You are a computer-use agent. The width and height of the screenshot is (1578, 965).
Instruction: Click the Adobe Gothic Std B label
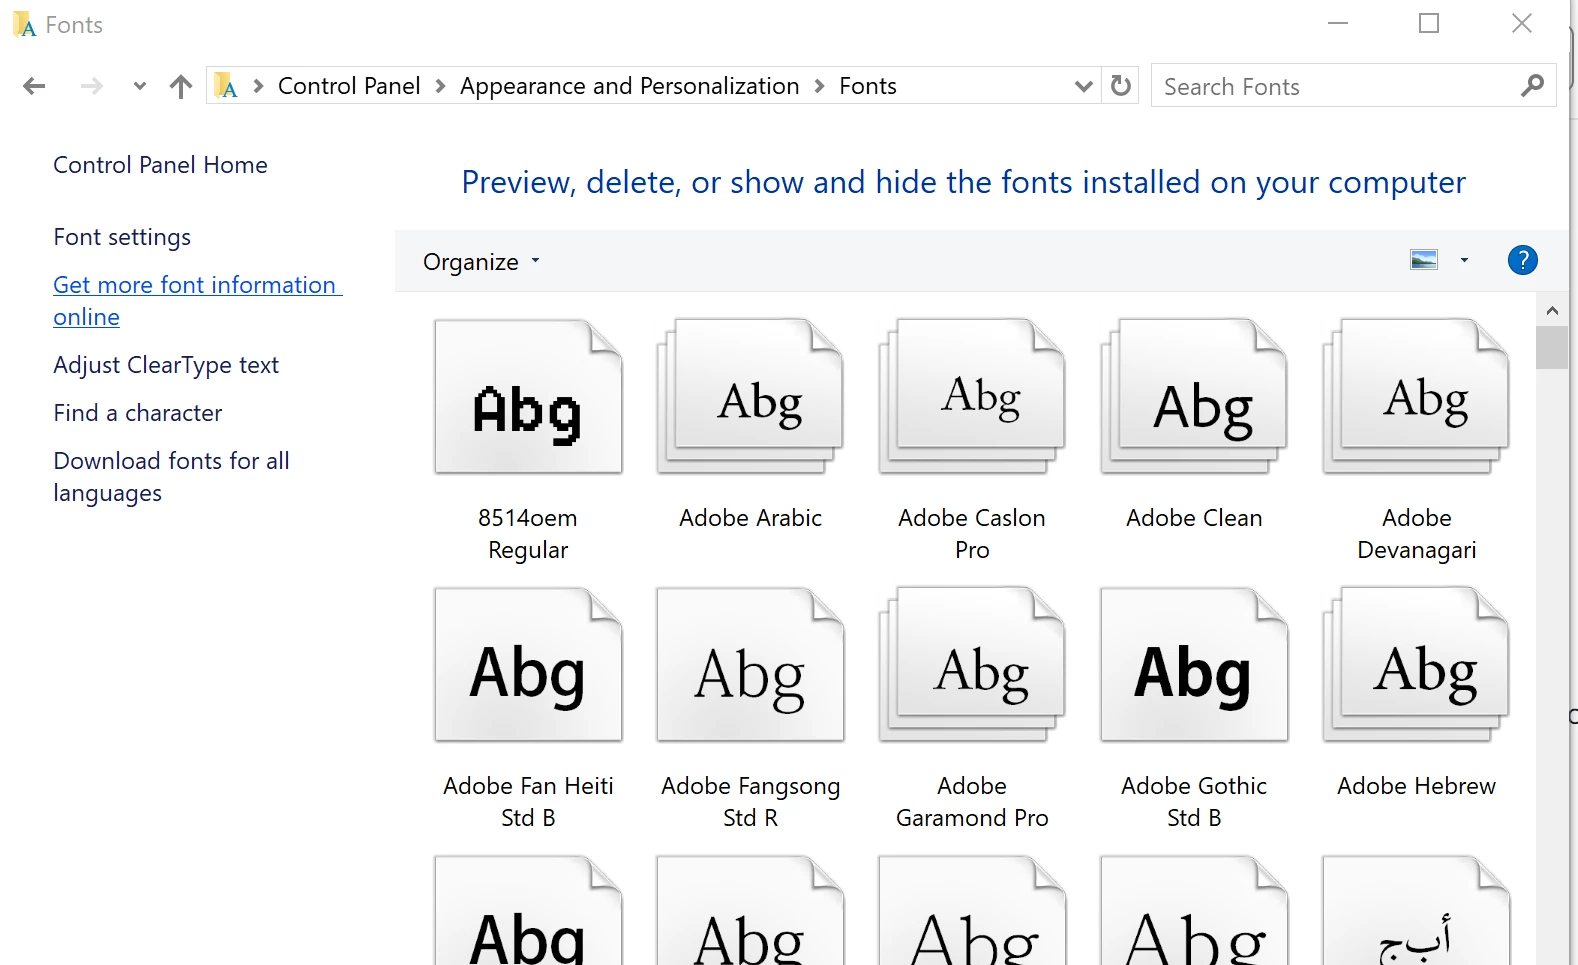pyautogui.click(x=1194, y=802)
